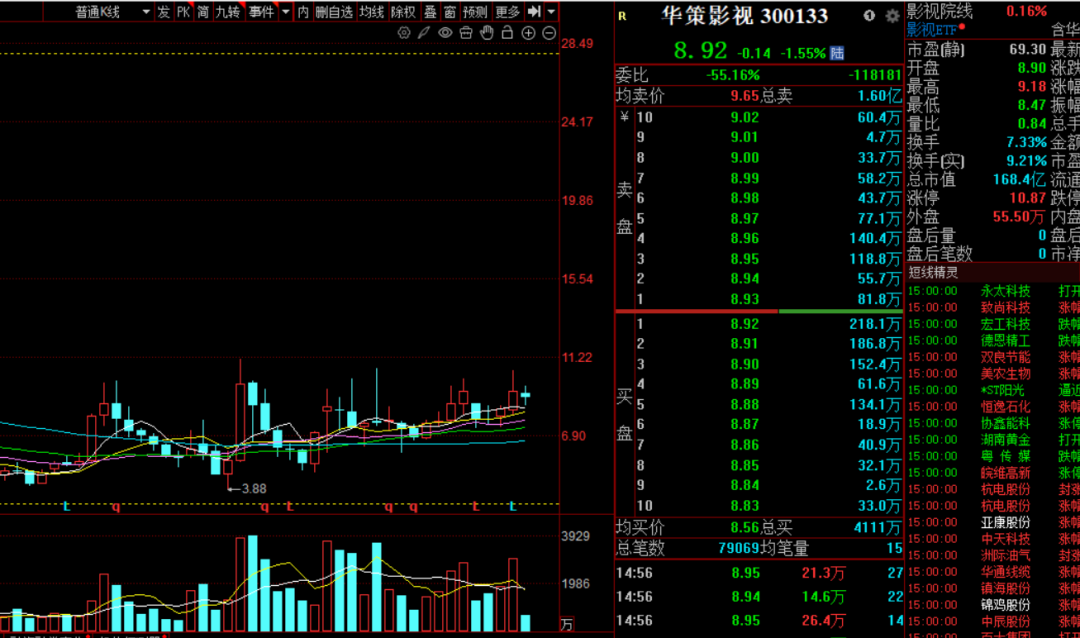Select sell level 10 price 9.02
Image resolution: width=1080 pixels, height=638 pixels.
(745, 117)
